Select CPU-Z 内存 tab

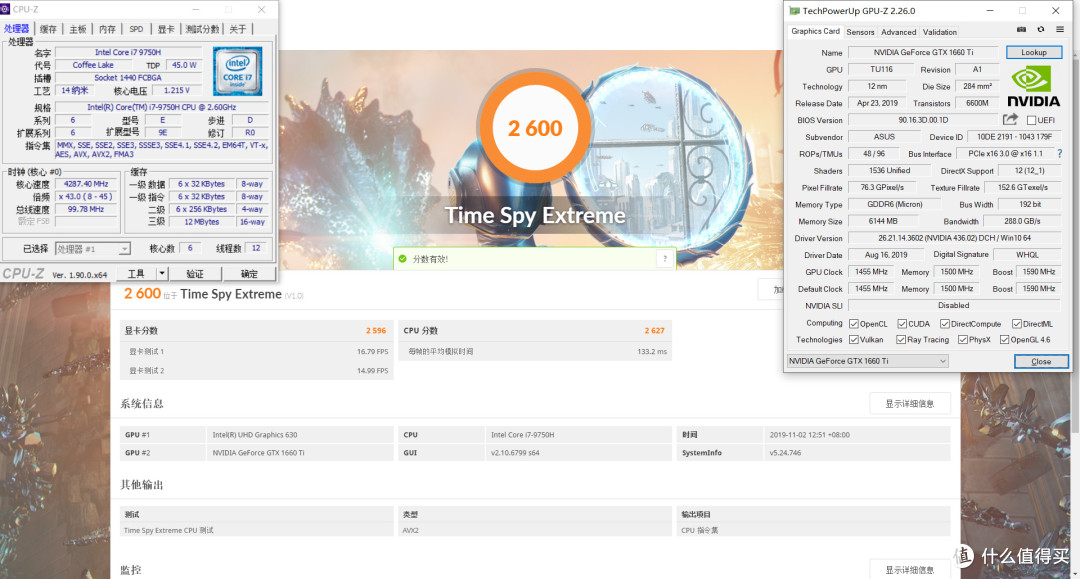click(x=107, y=29)
